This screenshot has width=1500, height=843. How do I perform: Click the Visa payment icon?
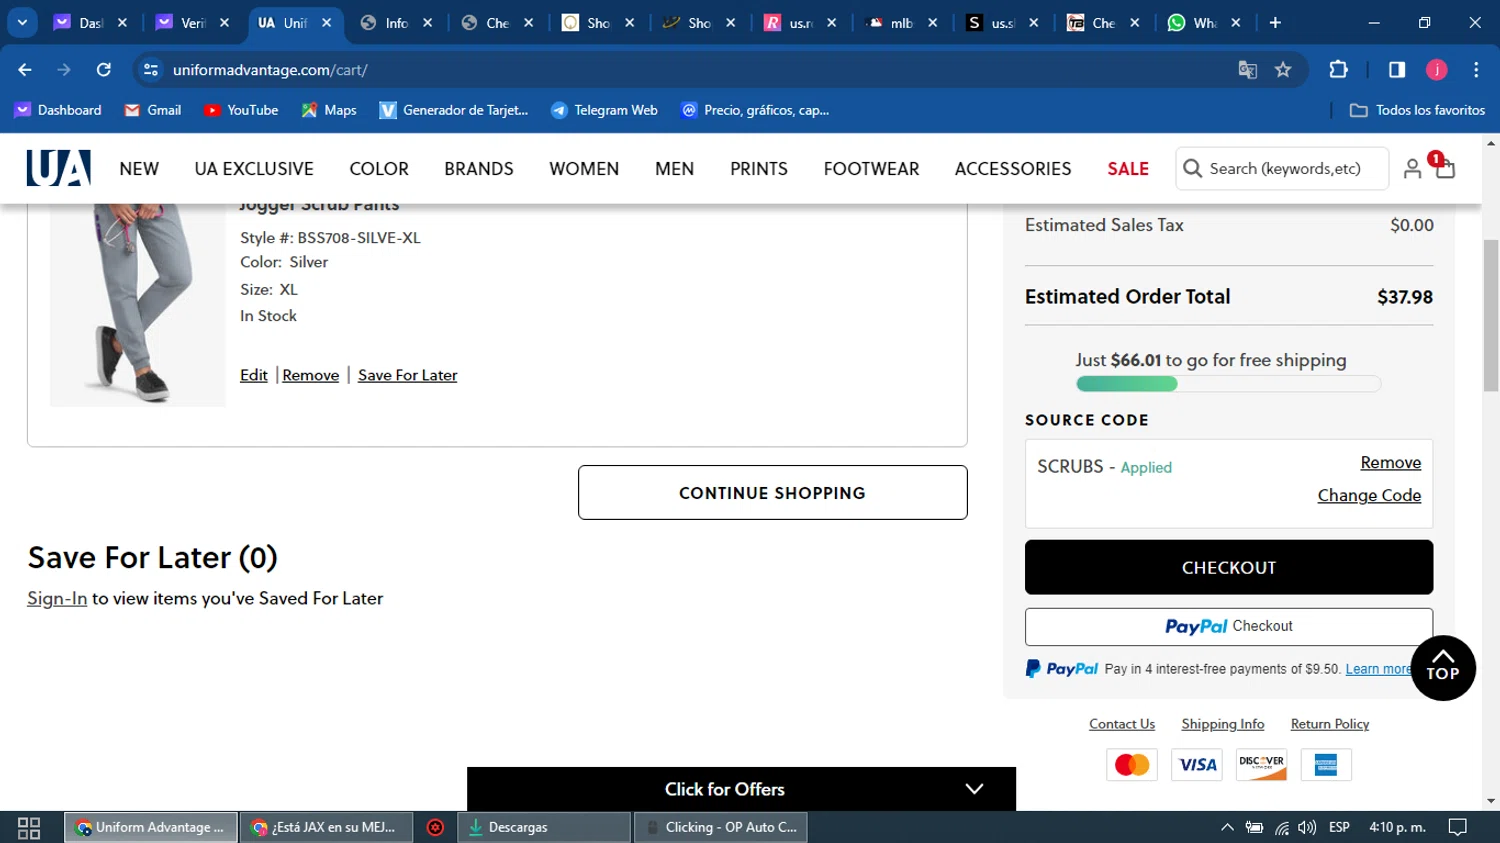1197,765
